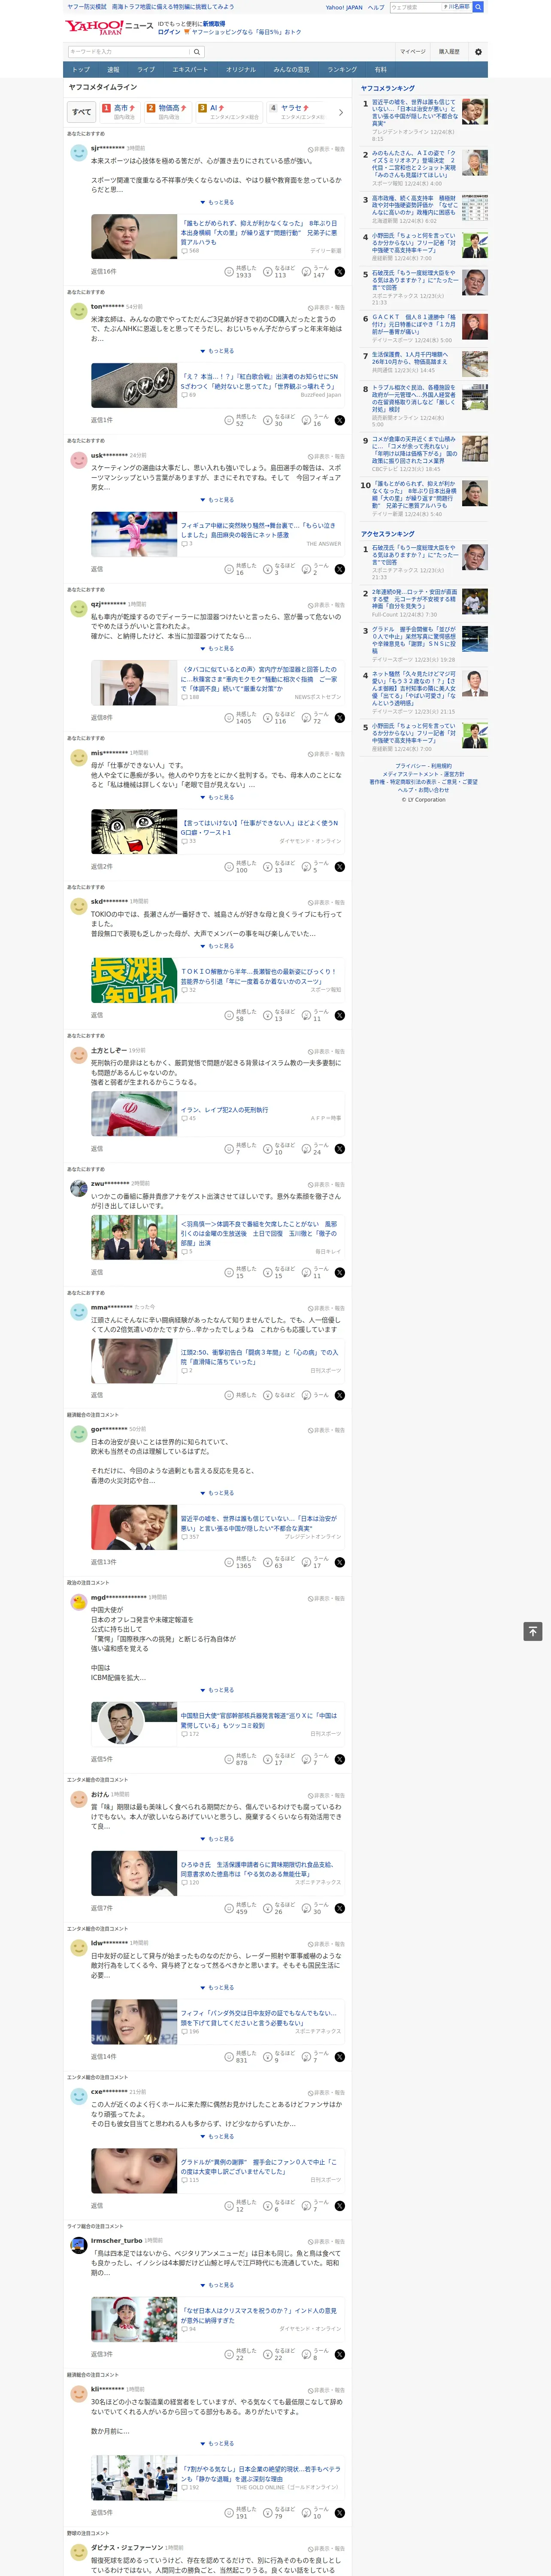Click usk user's pink avatar icon
551x2576 pixels.
pos(78,460)
